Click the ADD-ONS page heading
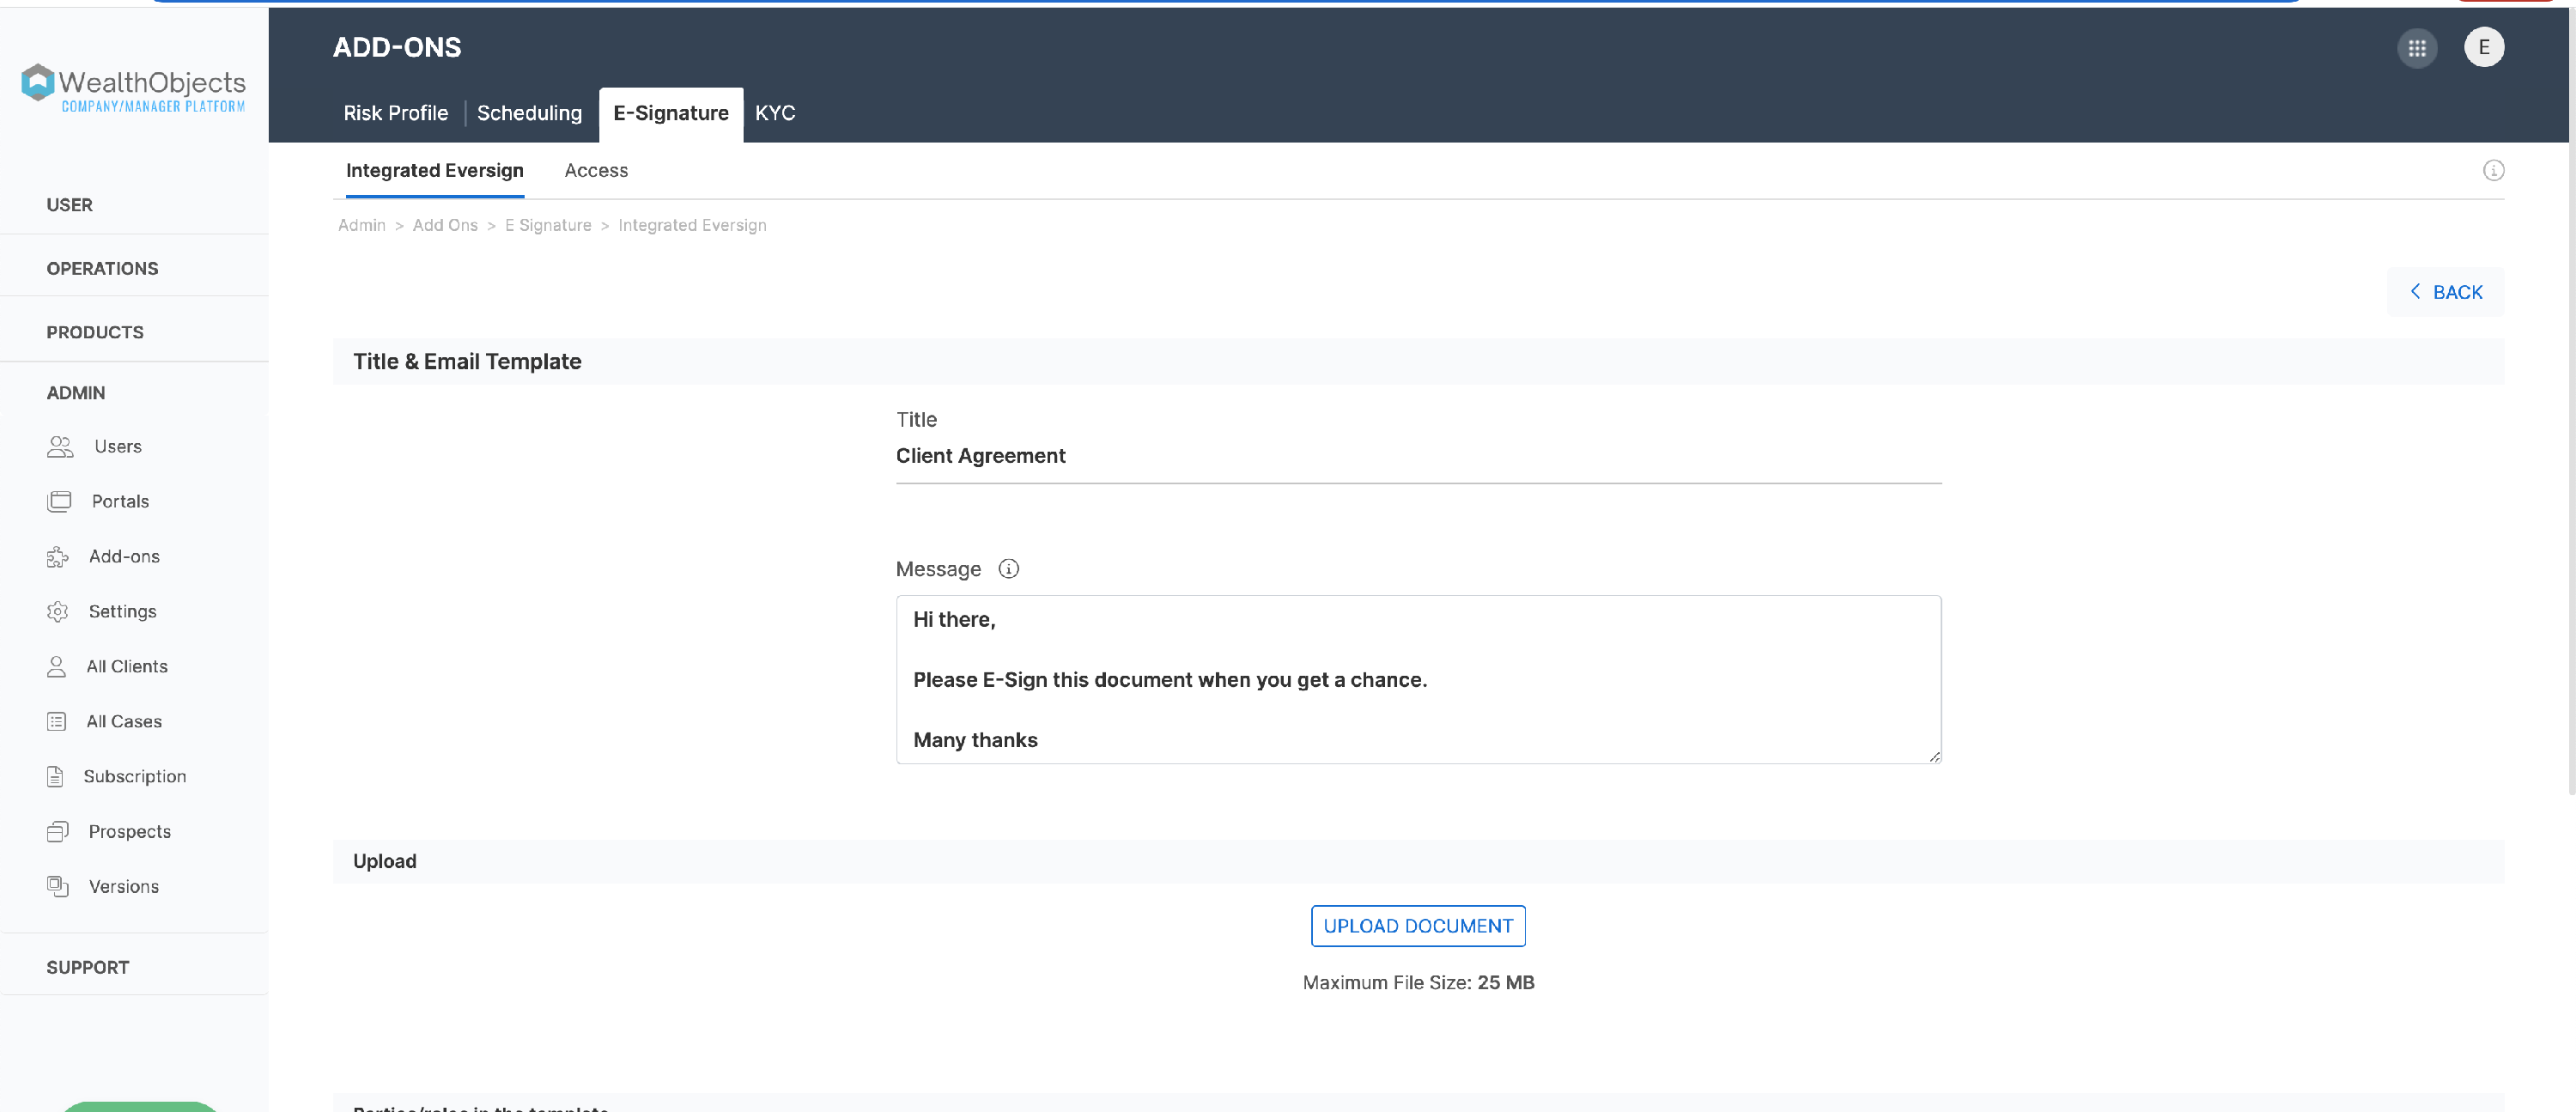The width and height of the screenshot is (2576, 1112). tap(397, 48)
